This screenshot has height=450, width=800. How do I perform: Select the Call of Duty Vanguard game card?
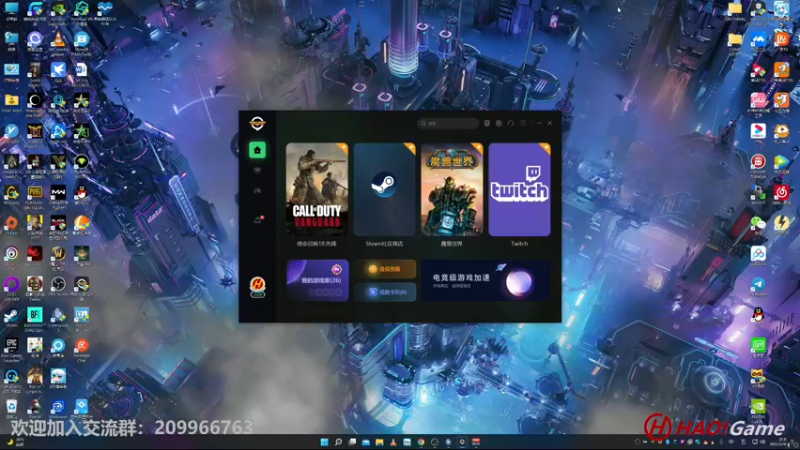tap(317, 189)
